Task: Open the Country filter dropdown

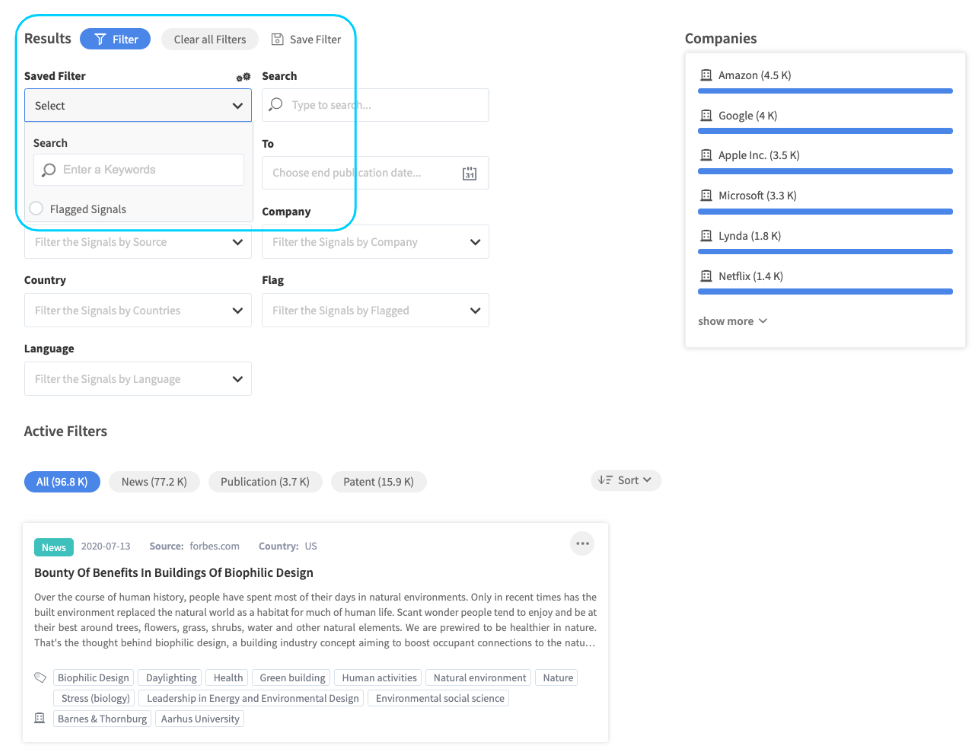Action: pyautogui.click(x=138, y=311)
